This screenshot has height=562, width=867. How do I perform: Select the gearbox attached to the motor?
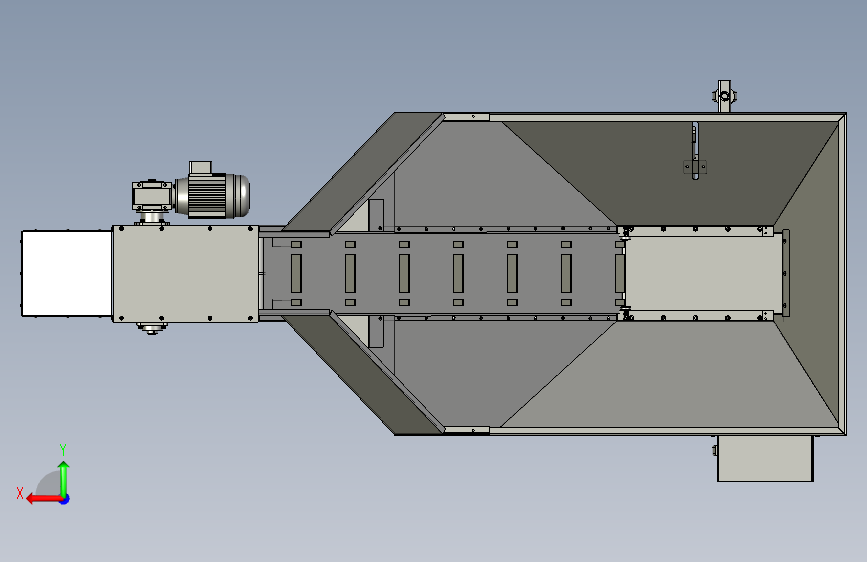(x=152, y=195)
